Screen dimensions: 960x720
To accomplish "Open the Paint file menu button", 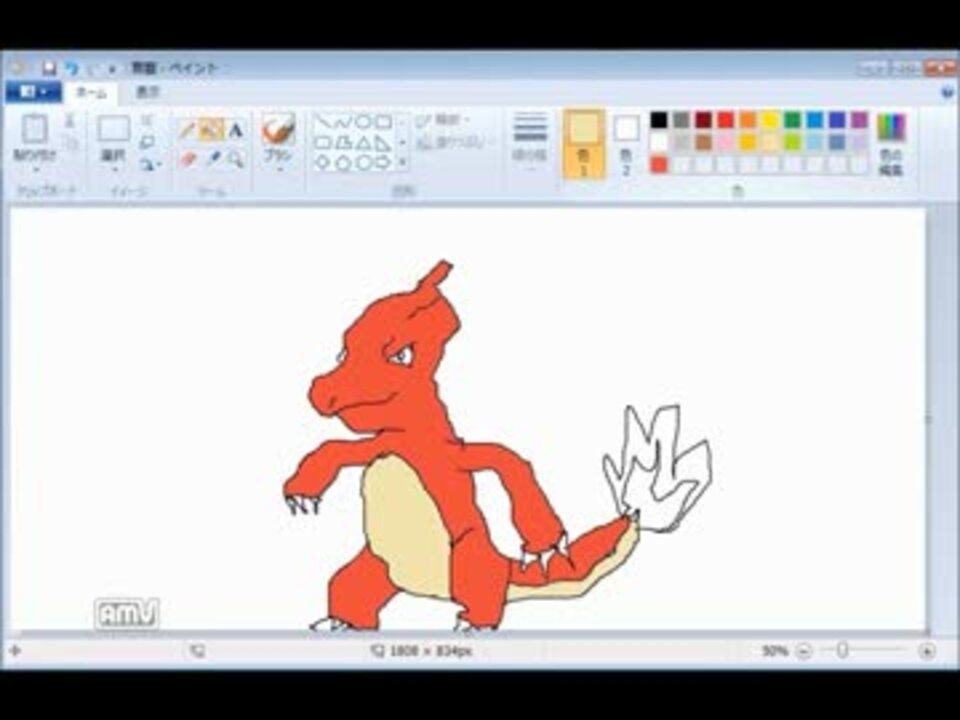I will [x=34, y=92].
